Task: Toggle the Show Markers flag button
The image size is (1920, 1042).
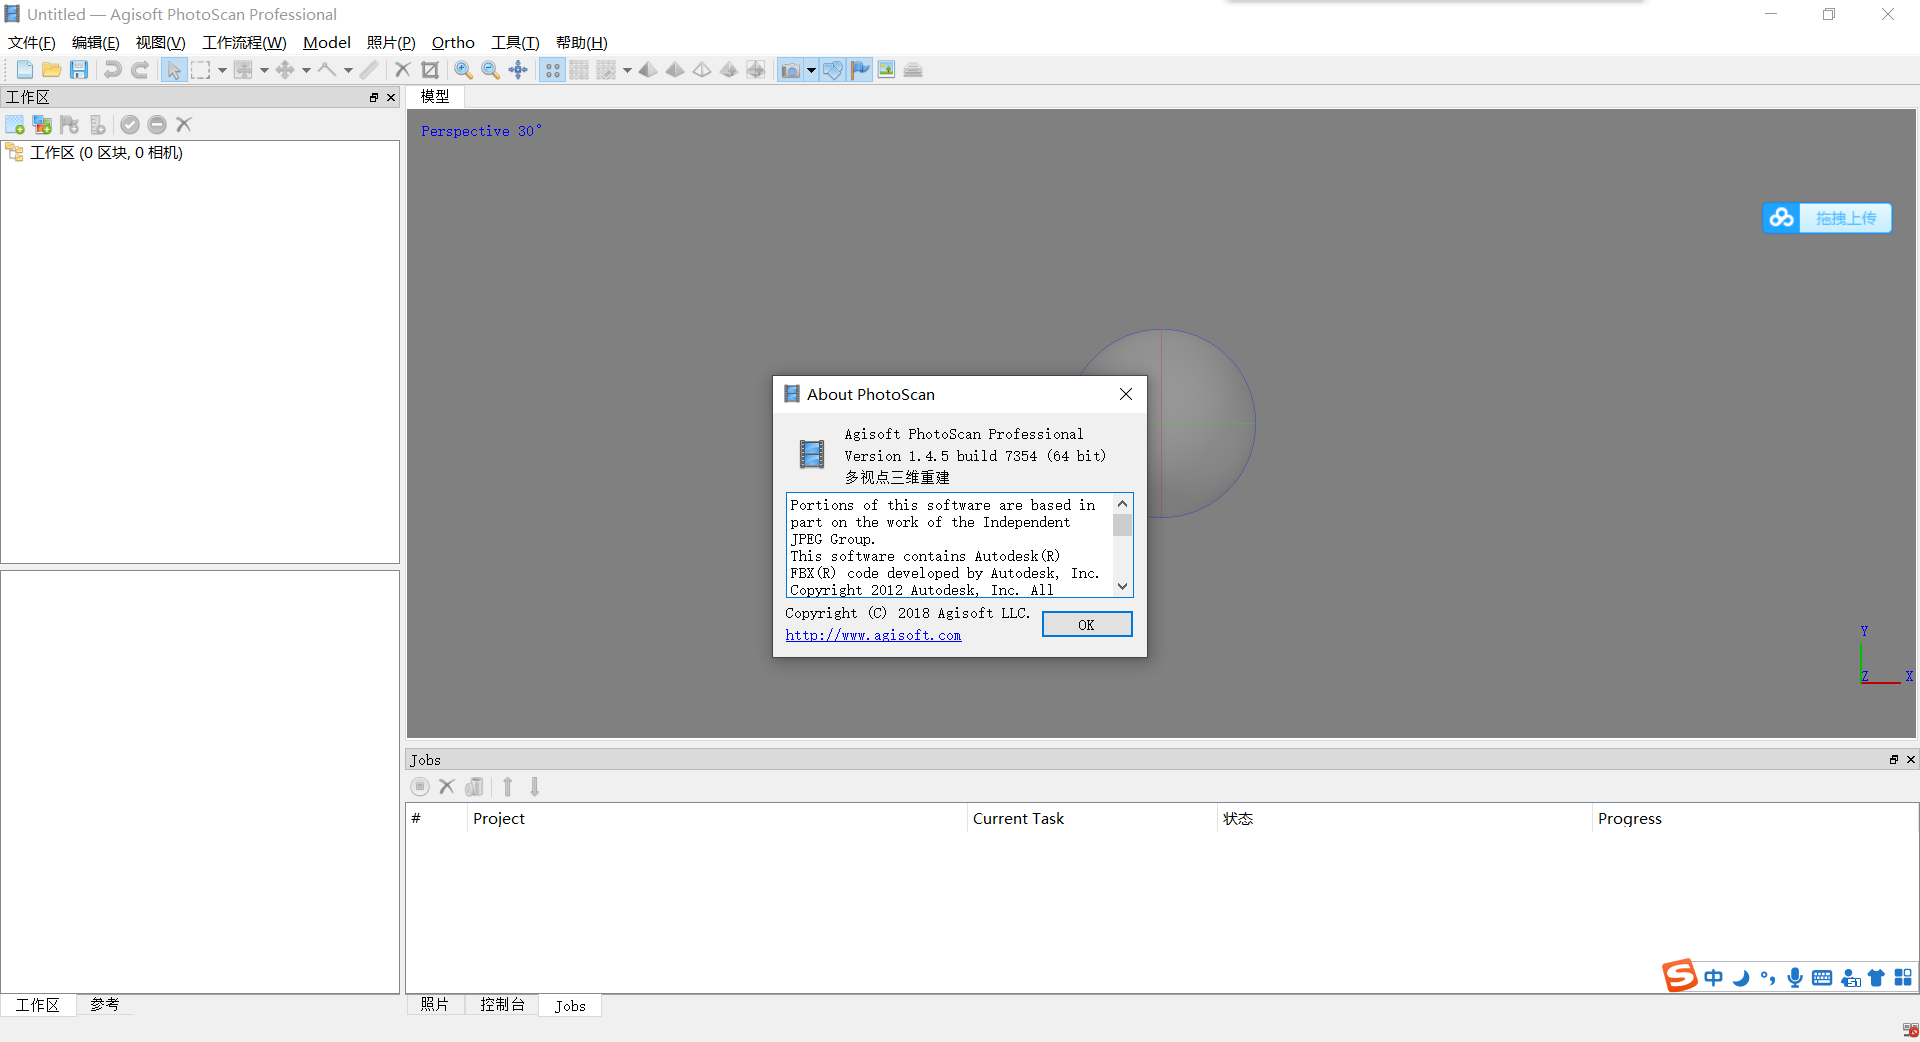Action: [x=860, y=70]
